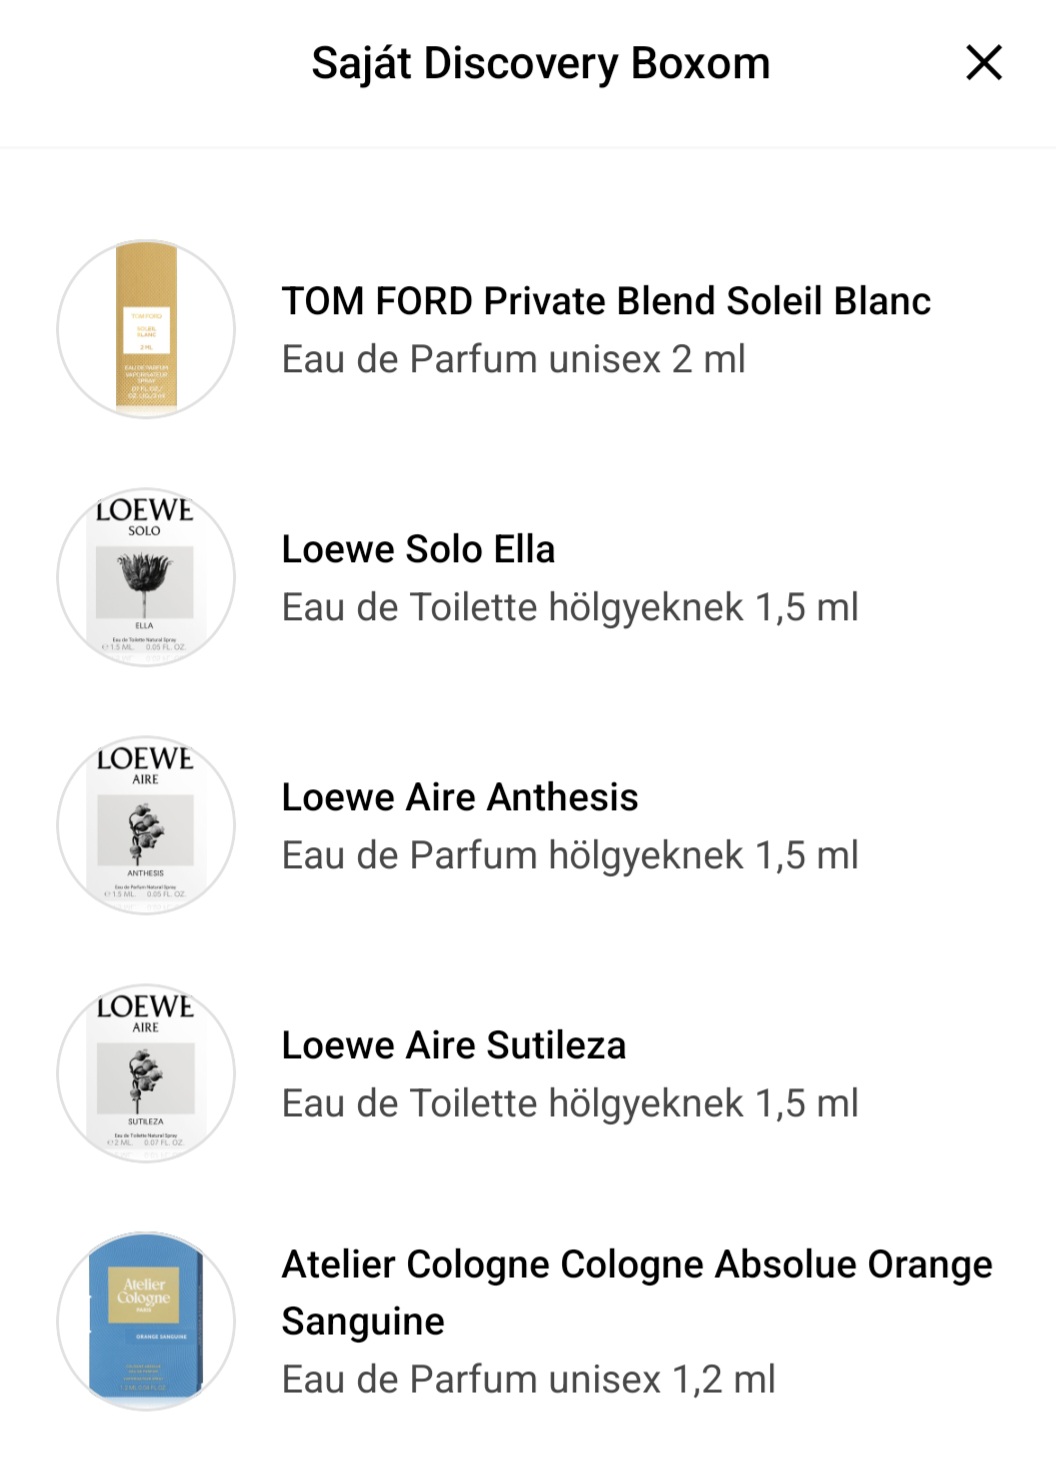Tap the Eau de Parfum unisex 2 ml description

(513, 359)
